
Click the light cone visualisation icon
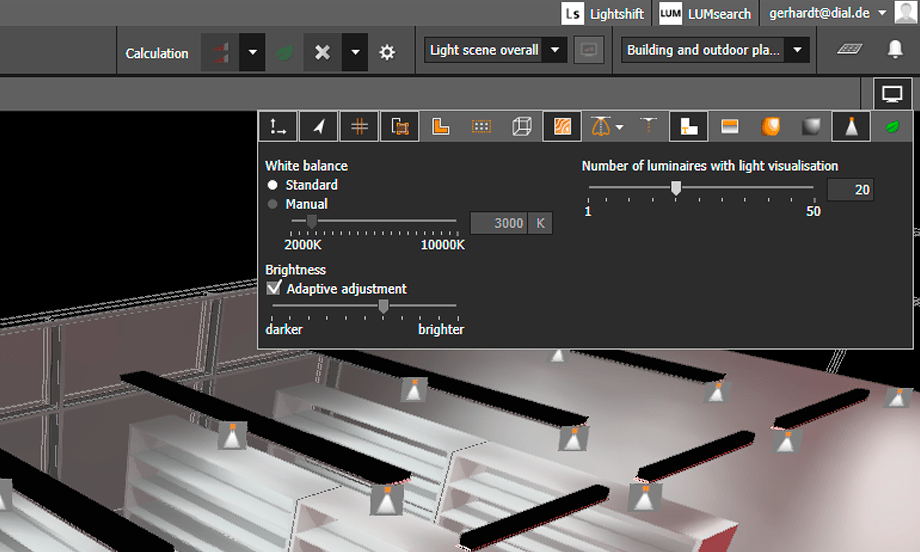click(850, 127)
